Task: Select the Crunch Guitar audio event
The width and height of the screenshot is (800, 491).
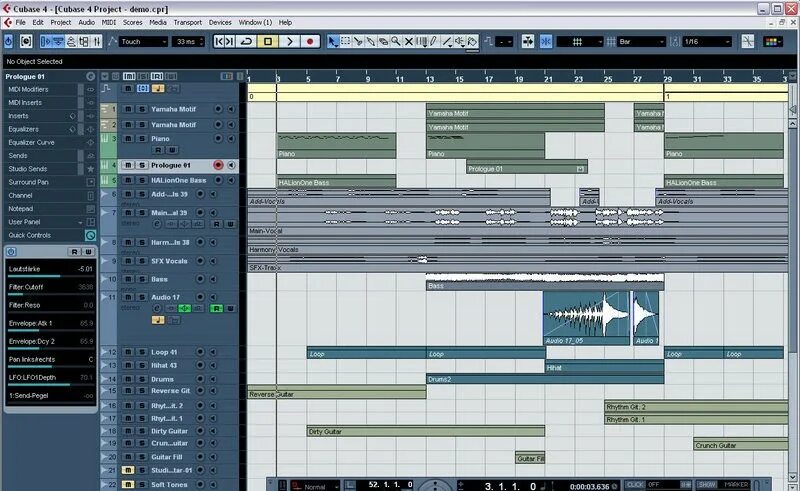Action: [740, 445]
